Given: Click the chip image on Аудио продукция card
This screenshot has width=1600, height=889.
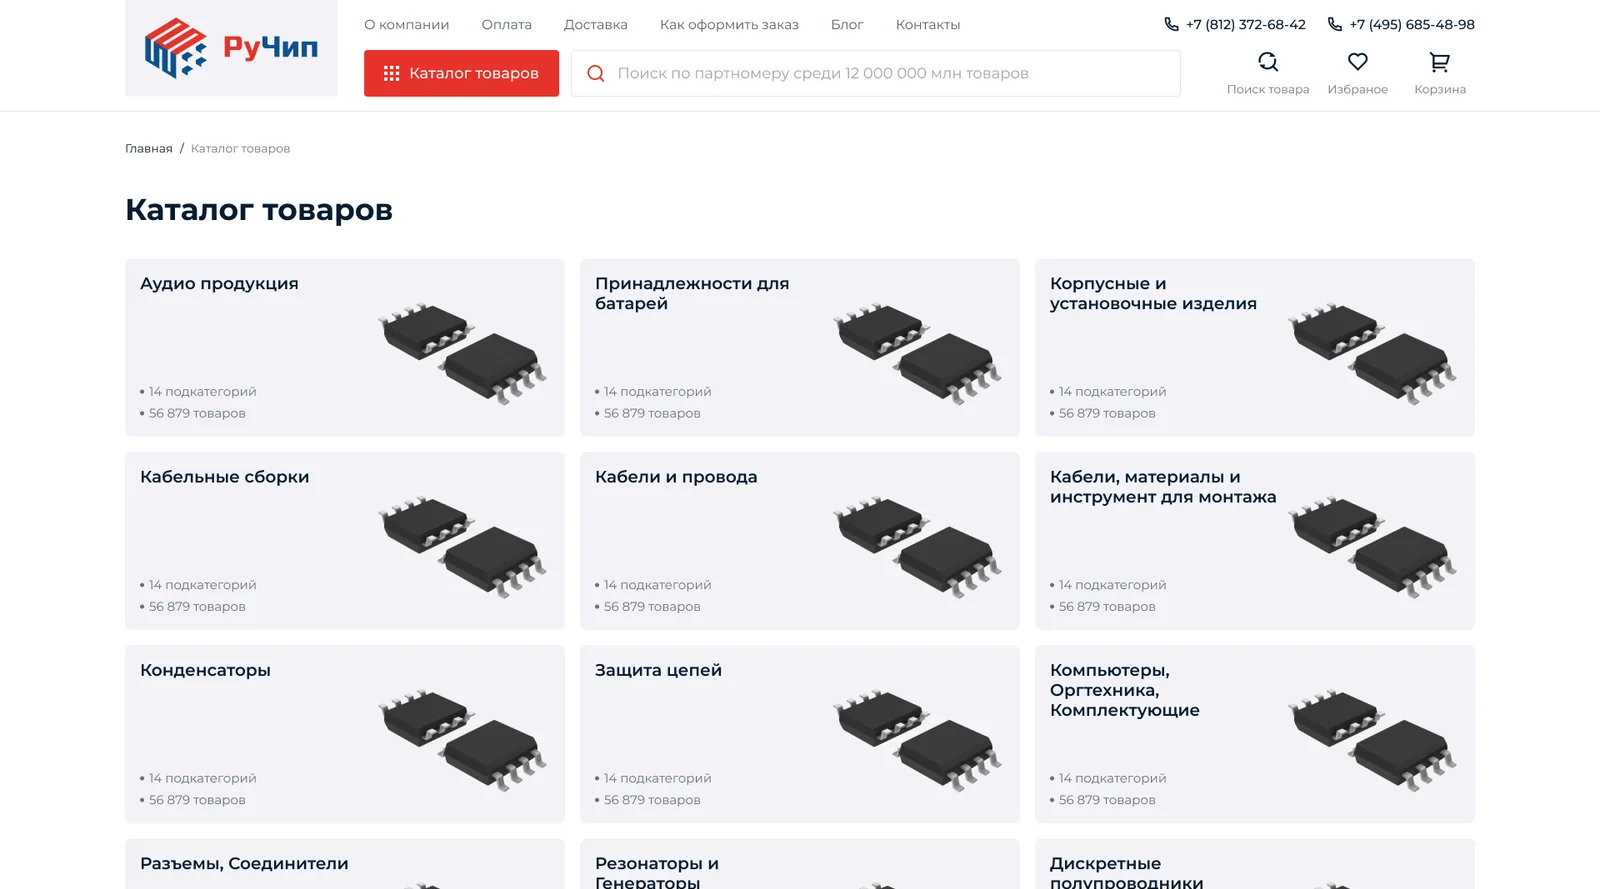Looking at the screenshot, I should (x=462, y=353).
